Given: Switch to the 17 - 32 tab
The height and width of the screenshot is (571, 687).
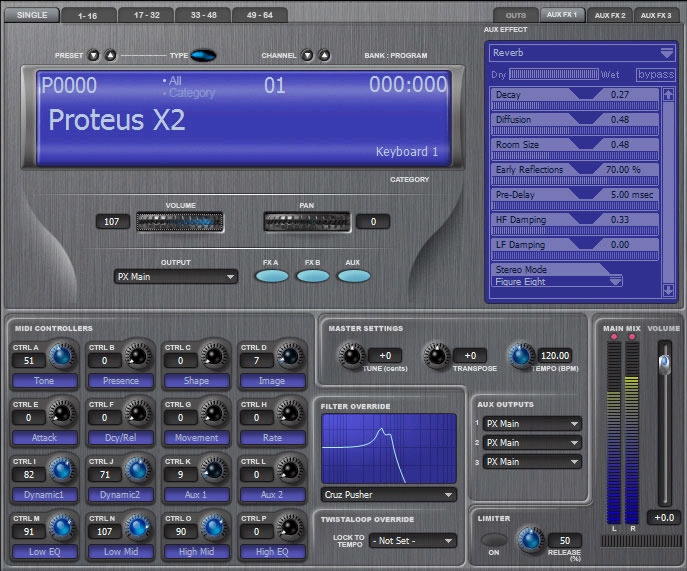Looking at the screenshot, I should pos(147,15).
